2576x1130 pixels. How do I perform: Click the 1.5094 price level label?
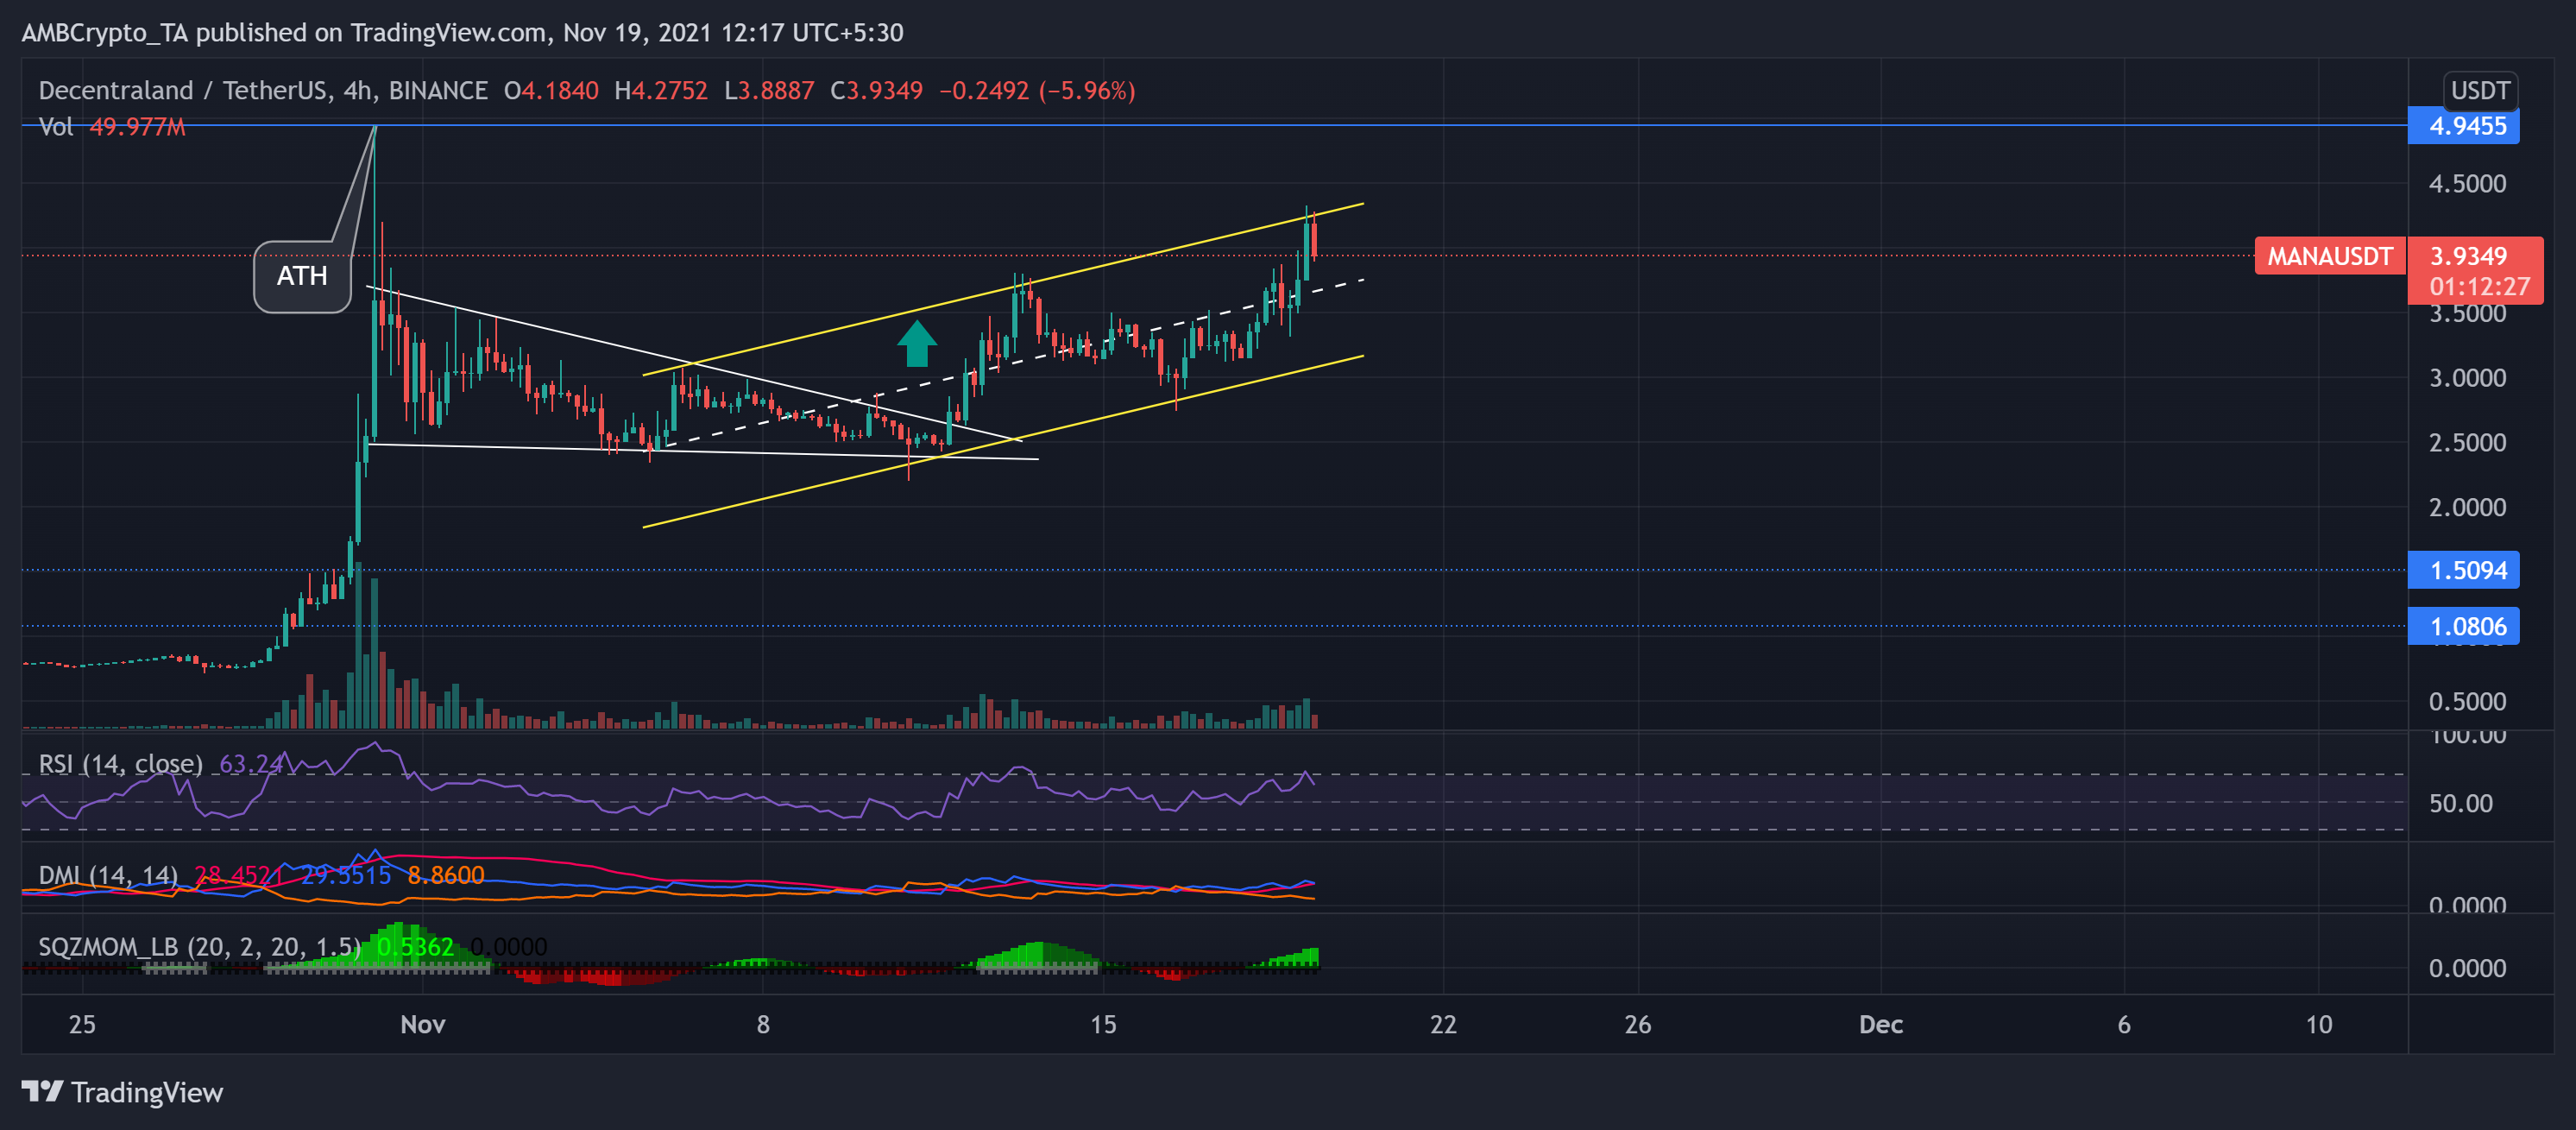[x=2466, y=570]
